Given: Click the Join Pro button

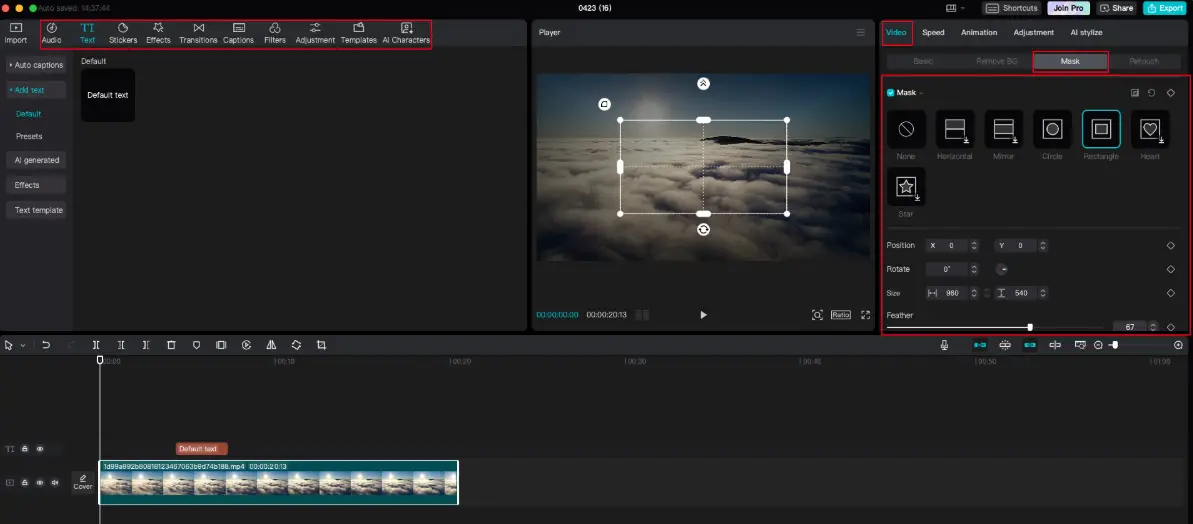Looking at the screenshot, I should pos(1068,8).
